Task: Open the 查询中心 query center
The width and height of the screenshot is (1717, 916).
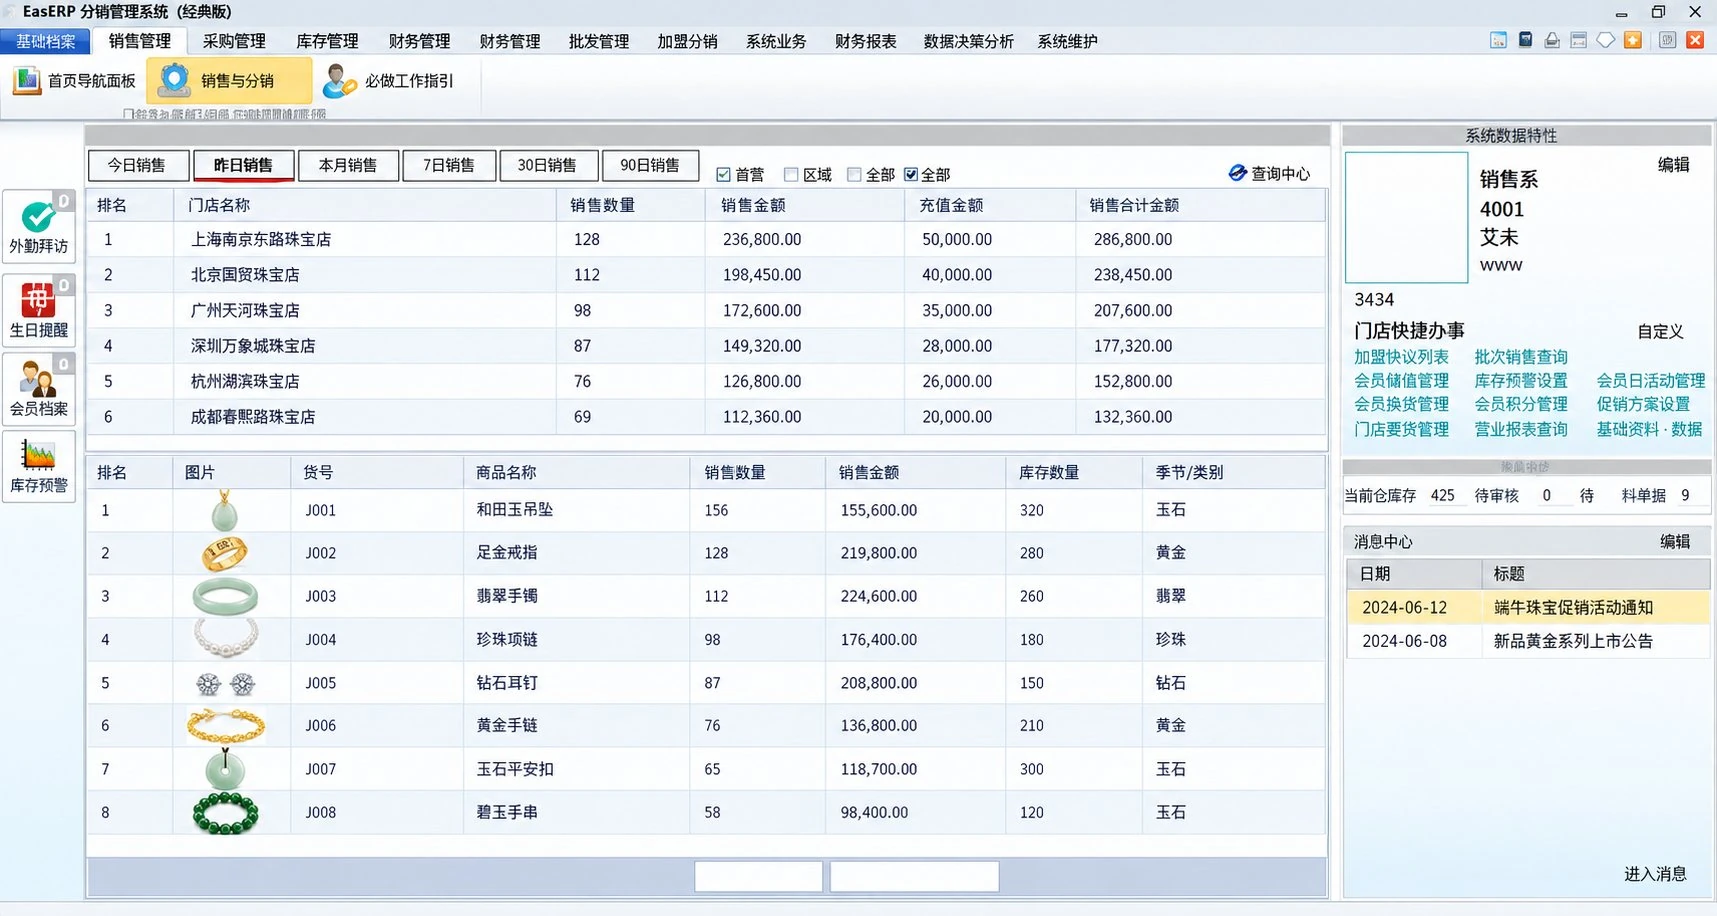Action: (1269, 173)
